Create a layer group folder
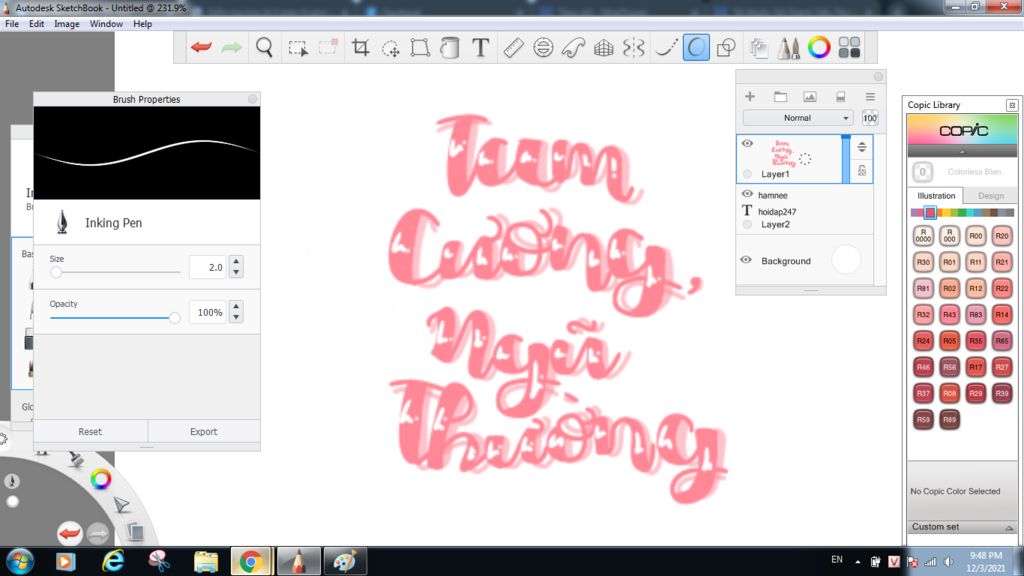The height and width of the screenshot is (576, 1024). [780, 97]
